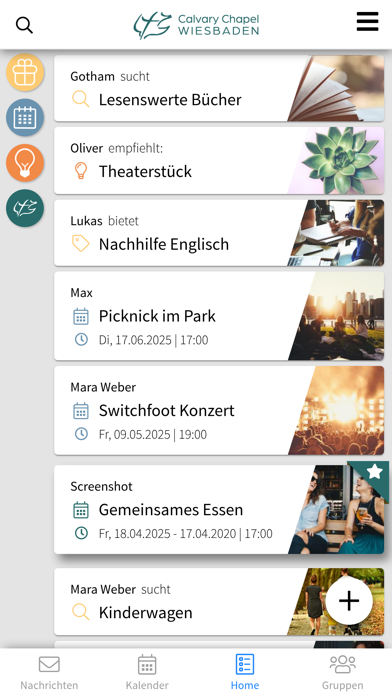Open the Theaterstück recommendation
Viewport: 392px width, 696px height.
tap(219, 161)
